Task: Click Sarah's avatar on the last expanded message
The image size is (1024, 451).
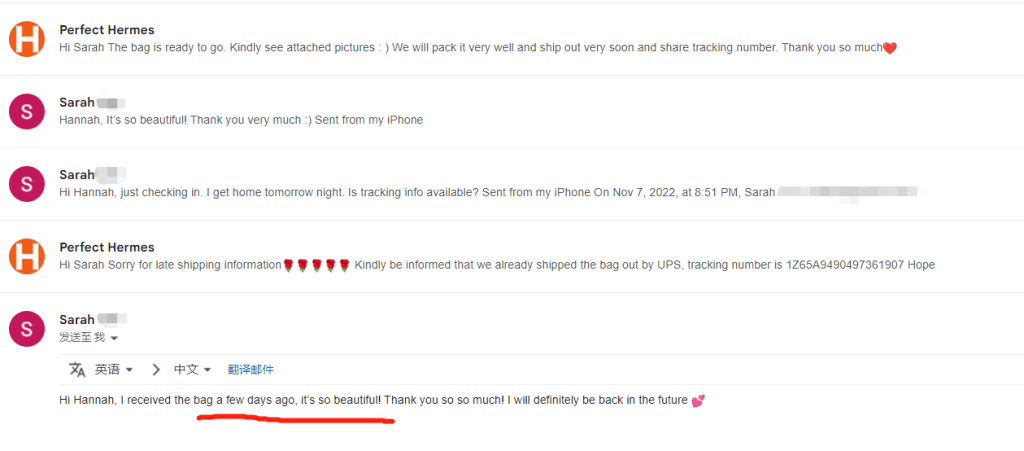Action: (x=26, y=327)
